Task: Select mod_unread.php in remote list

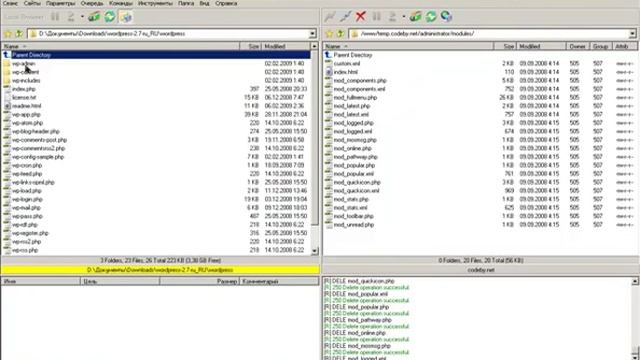Action: 353,225
